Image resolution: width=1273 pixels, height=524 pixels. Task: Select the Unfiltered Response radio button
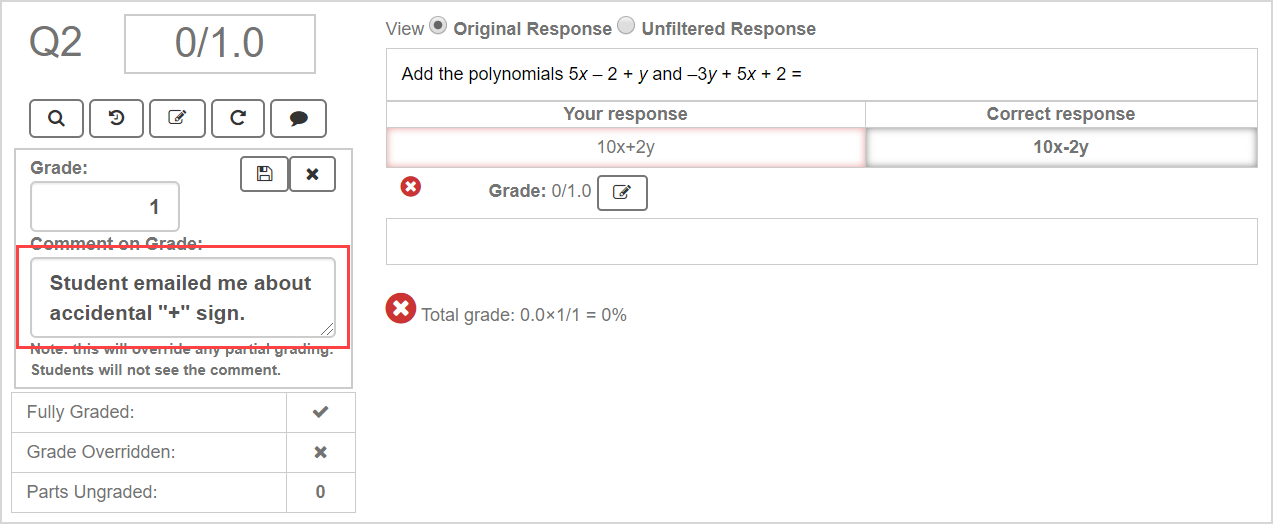pos(626,27)
